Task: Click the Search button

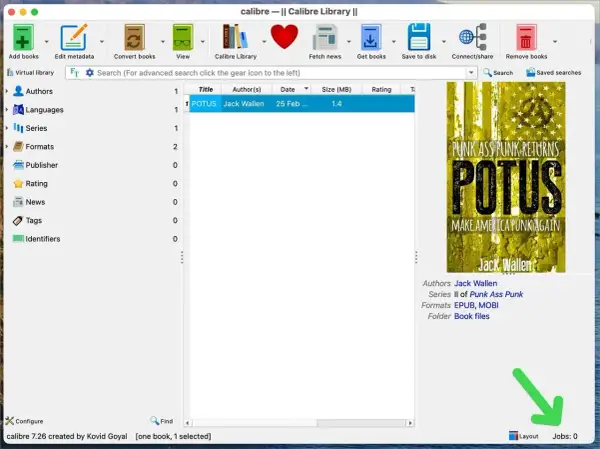Action: 498,73
